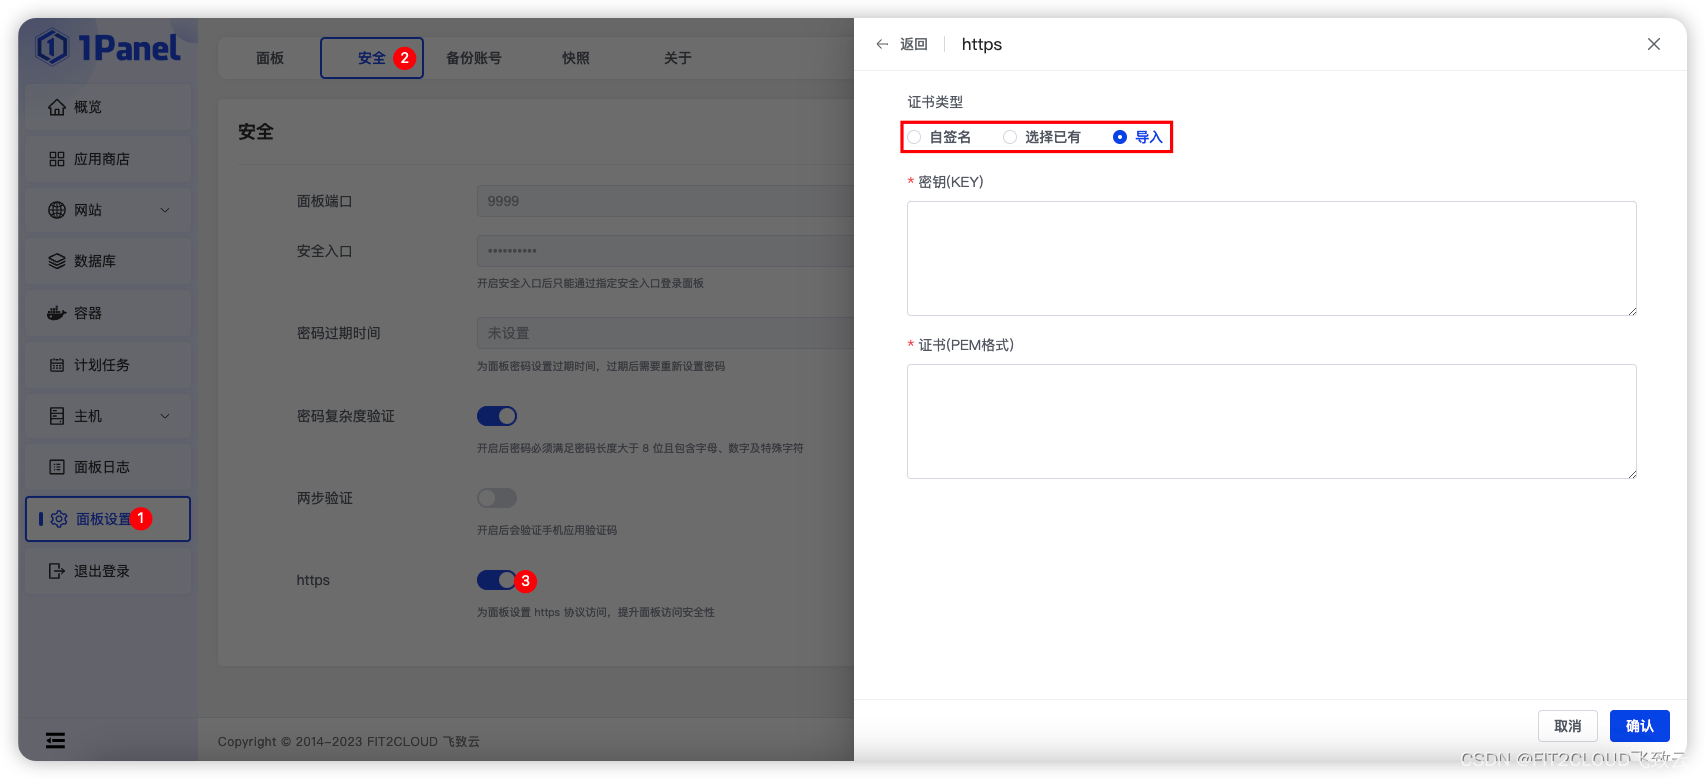Click the 数据库 layers icon
Viewport: 1705px width, 779px height.
pyautogui.click(x=57, y=261)
